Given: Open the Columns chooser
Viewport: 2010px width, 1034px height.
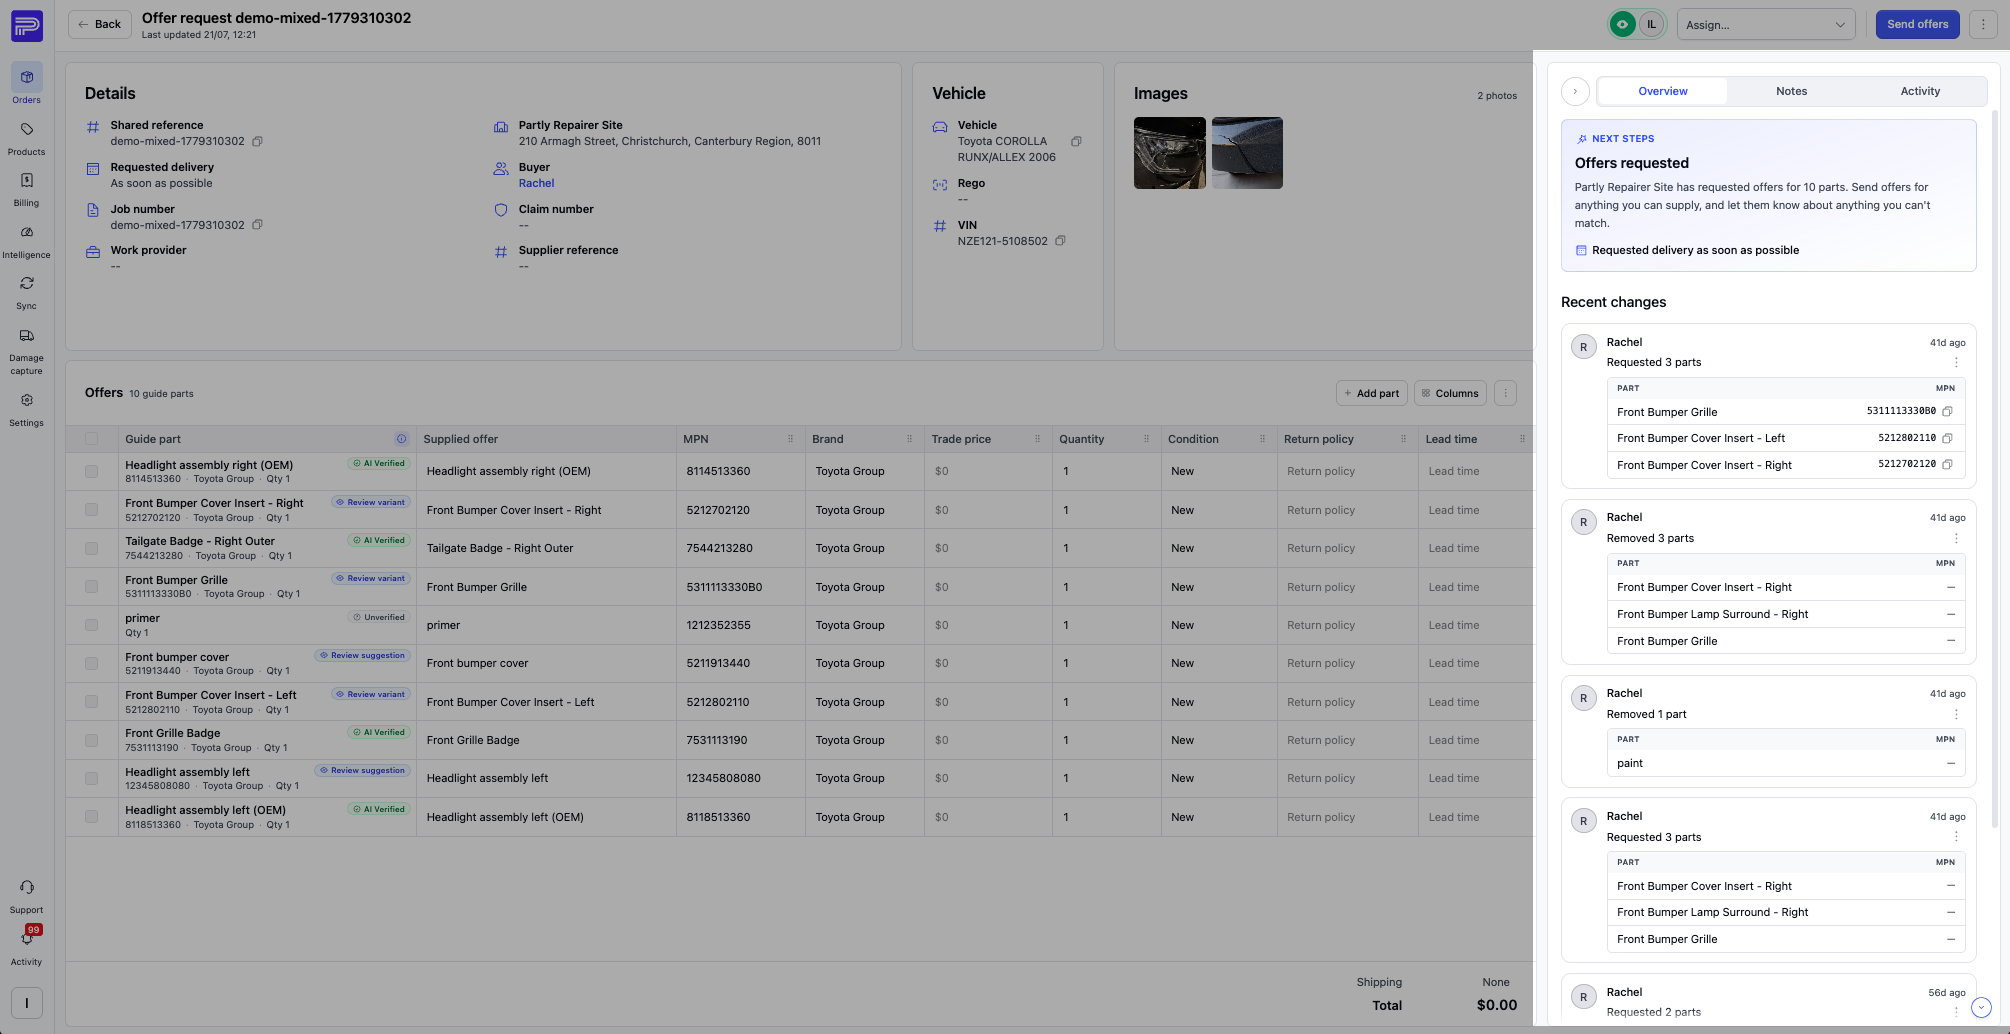Looking at the screenshot, I should point(1450,393).
